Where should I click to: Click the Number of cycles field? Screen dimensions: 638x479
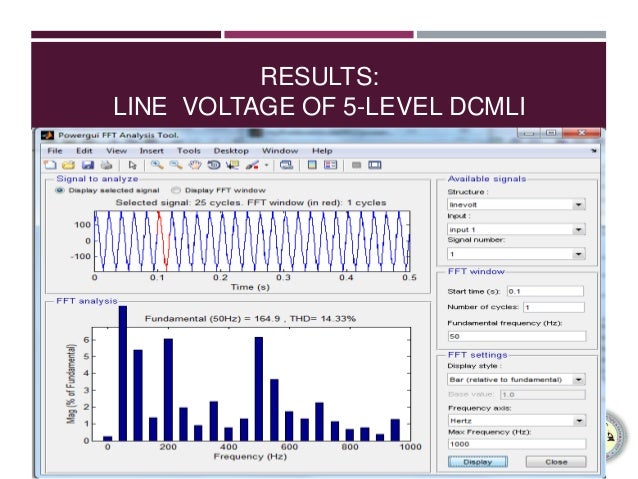554,307
